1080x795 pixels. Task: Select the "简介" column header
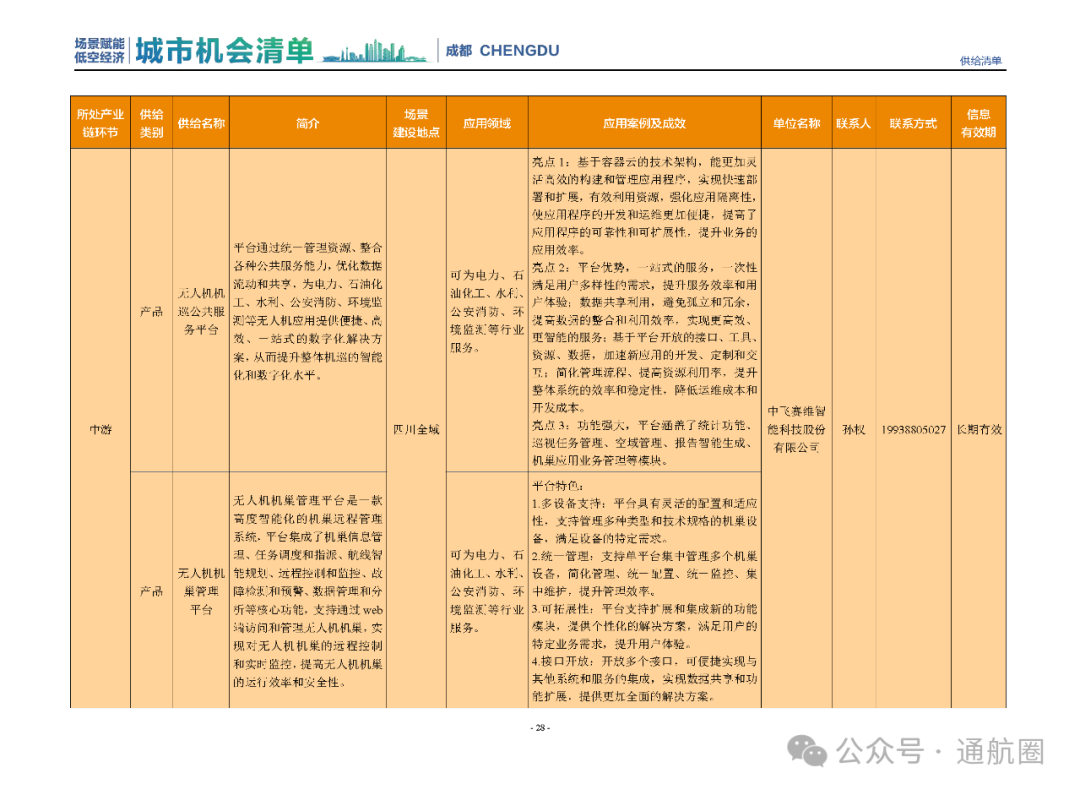pyautogui.click(x=308, y=123)
